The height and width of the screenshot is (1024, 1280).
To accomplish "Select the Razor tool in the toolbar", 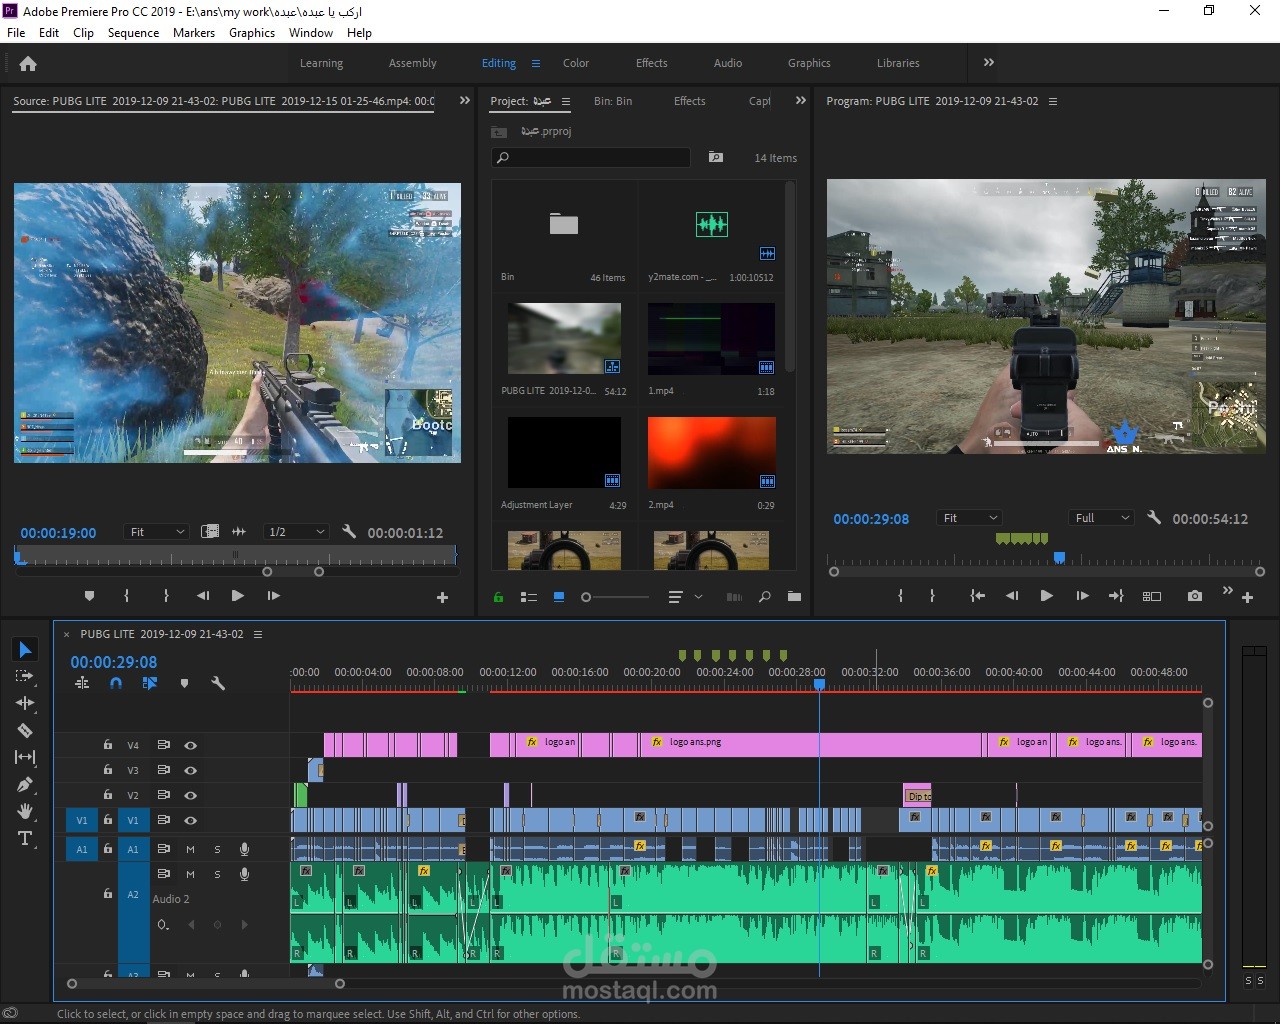I will click(x=25, y=730).
